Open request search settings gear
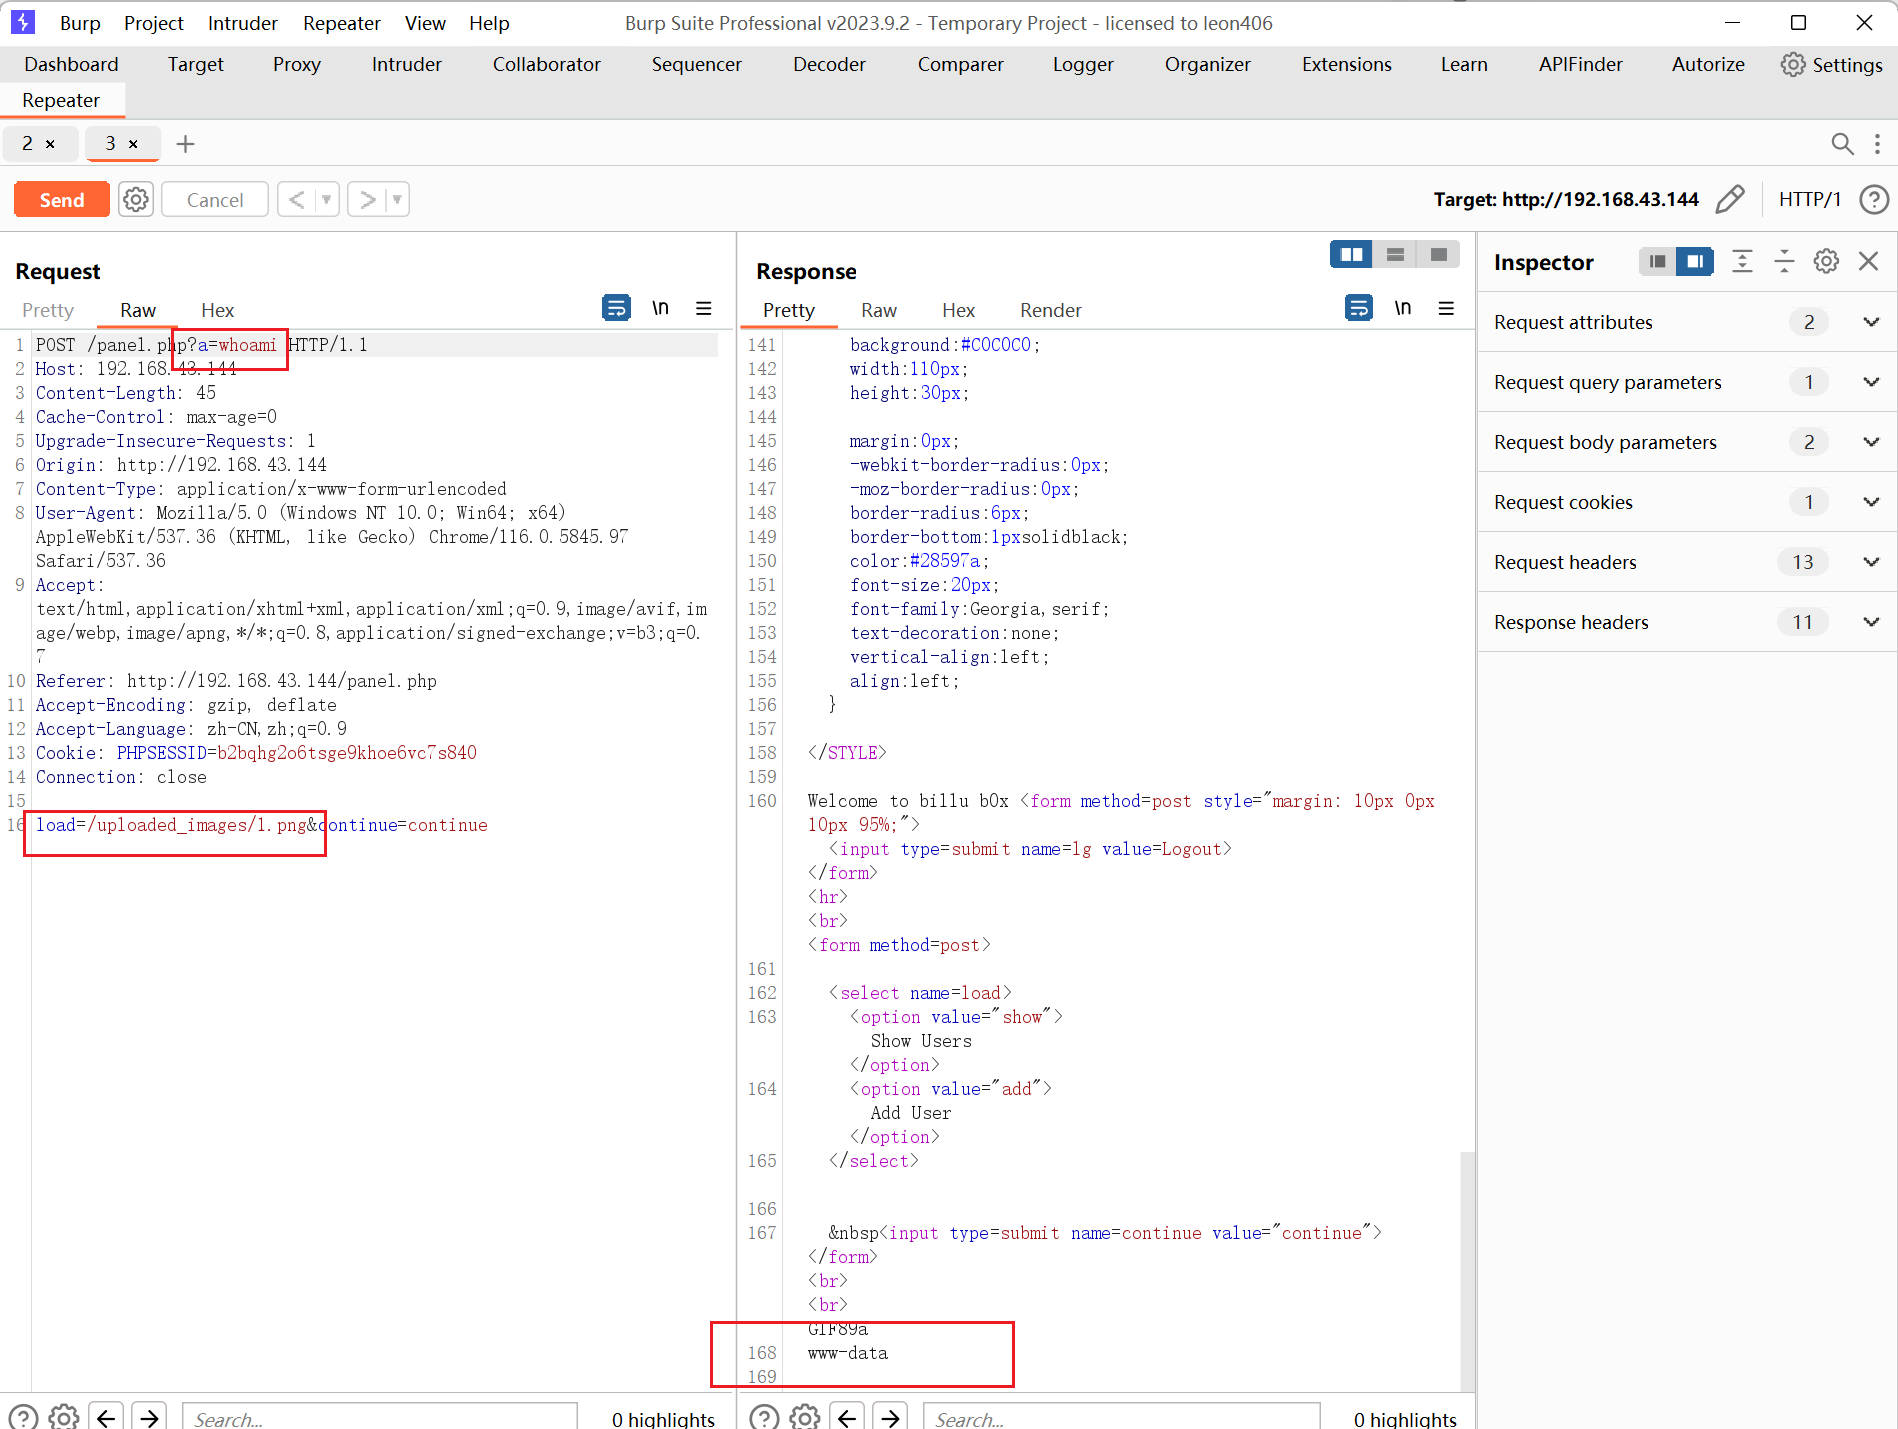 click(64, 1417)
